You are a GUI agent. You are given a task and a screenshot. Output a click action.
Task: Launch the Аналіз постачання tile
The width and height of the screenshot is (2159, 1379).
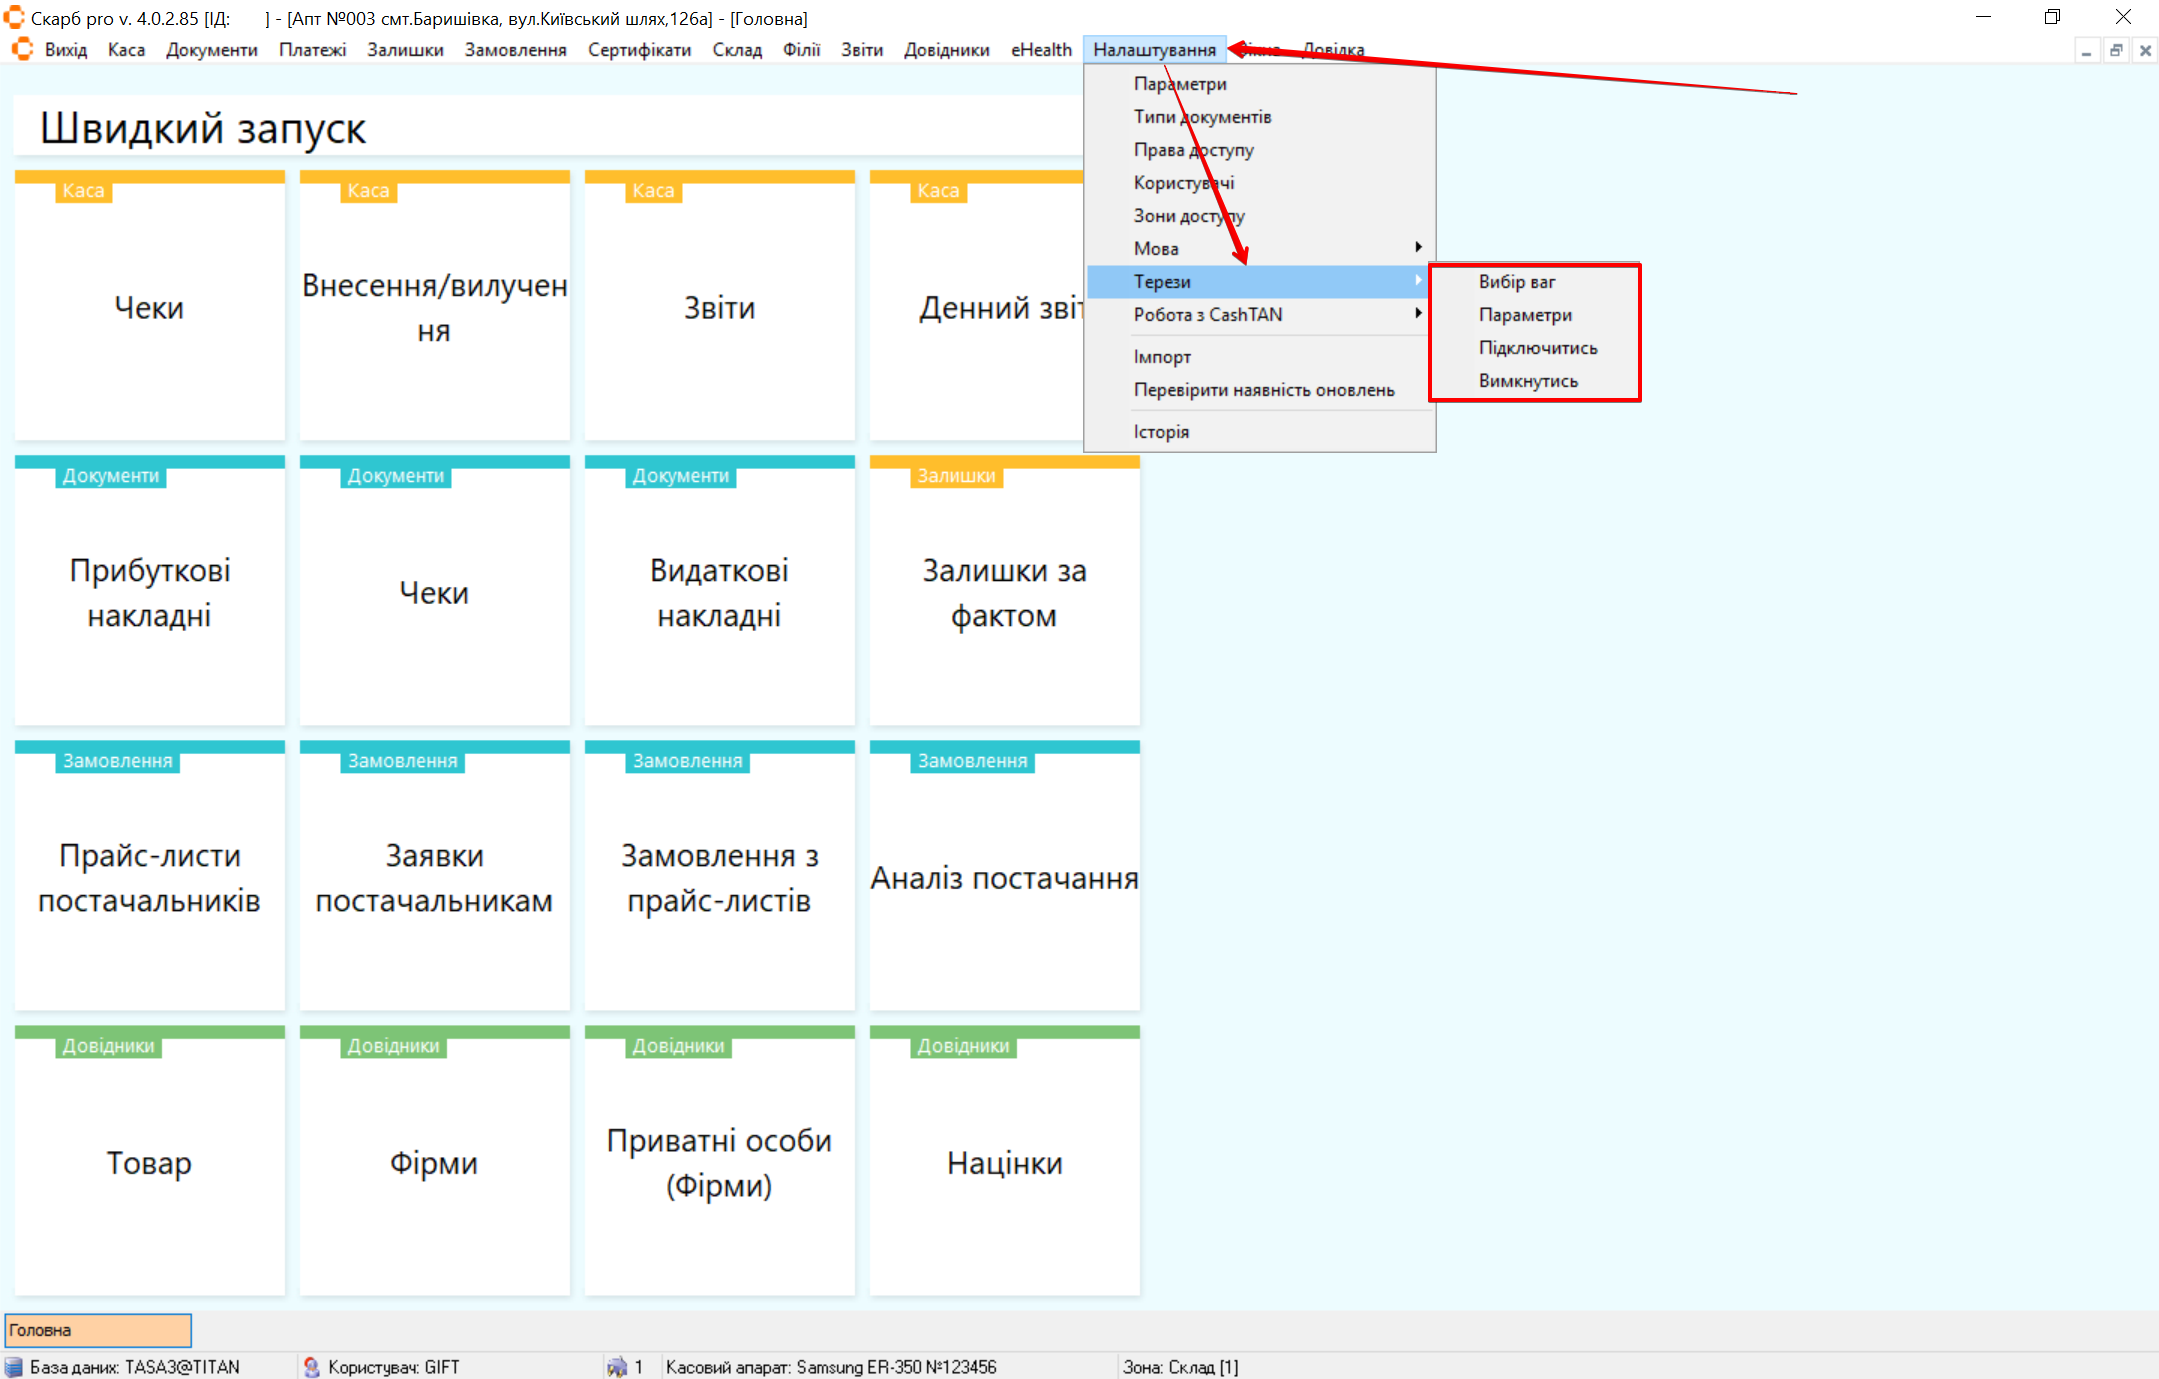[1004, 877]
